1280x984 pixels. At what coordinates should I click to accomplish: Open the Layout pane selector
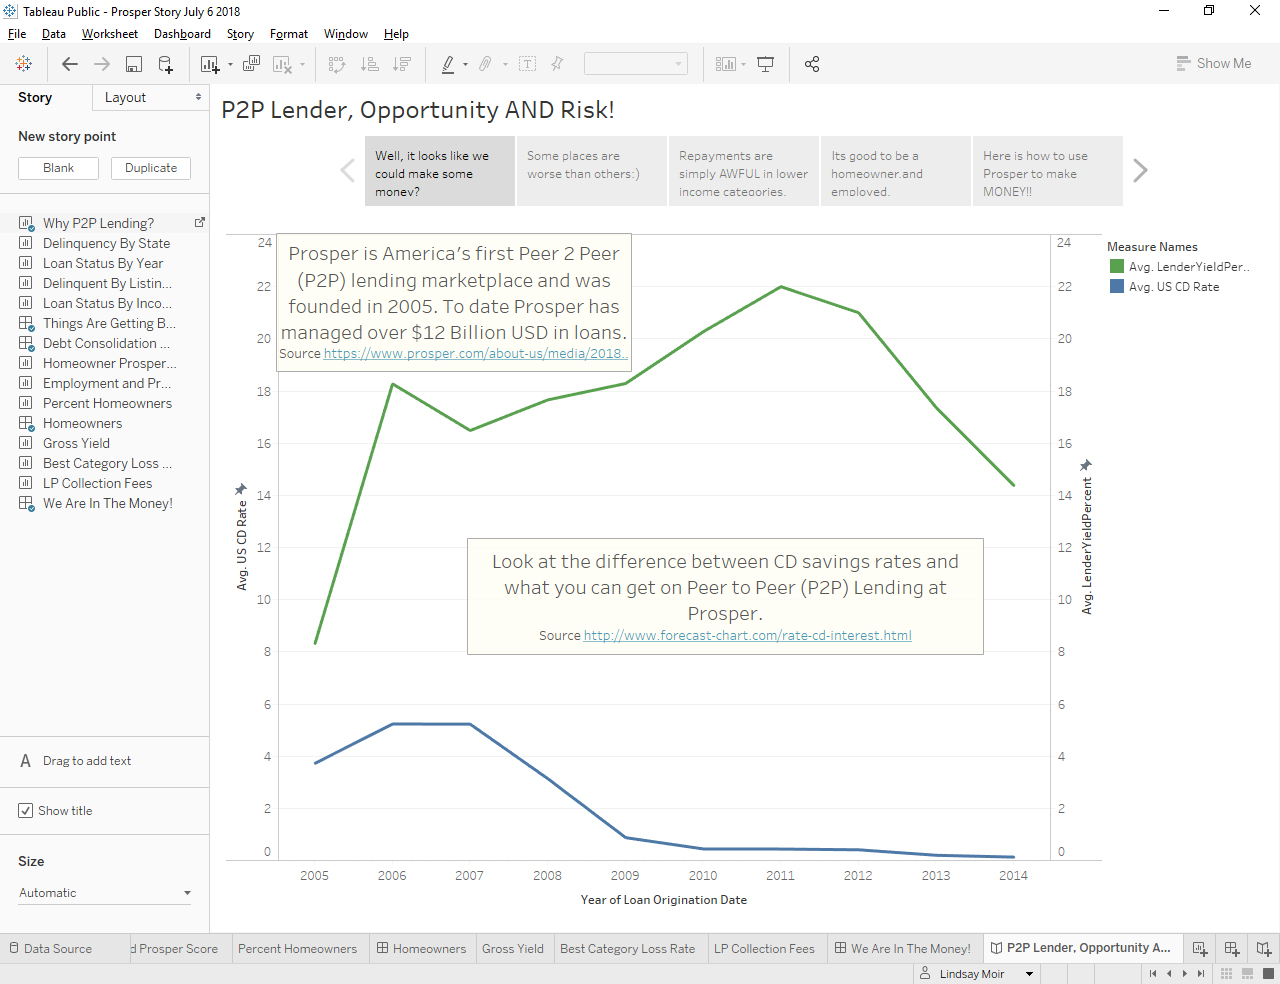click(151, 97)
